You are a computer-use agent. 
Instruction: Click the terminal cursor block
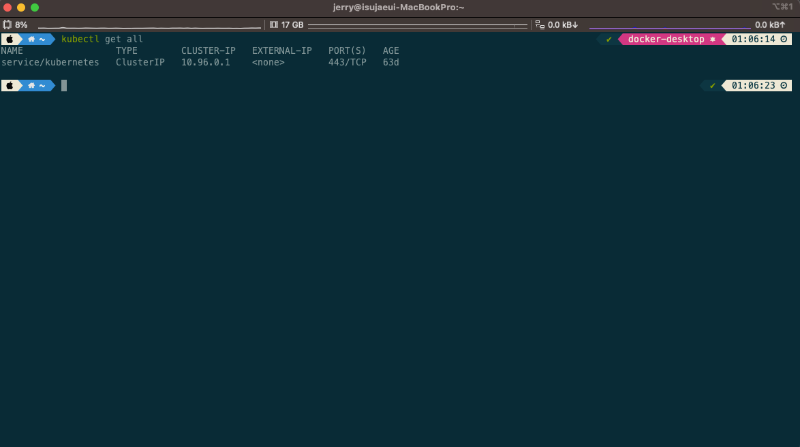coord(64,85)
